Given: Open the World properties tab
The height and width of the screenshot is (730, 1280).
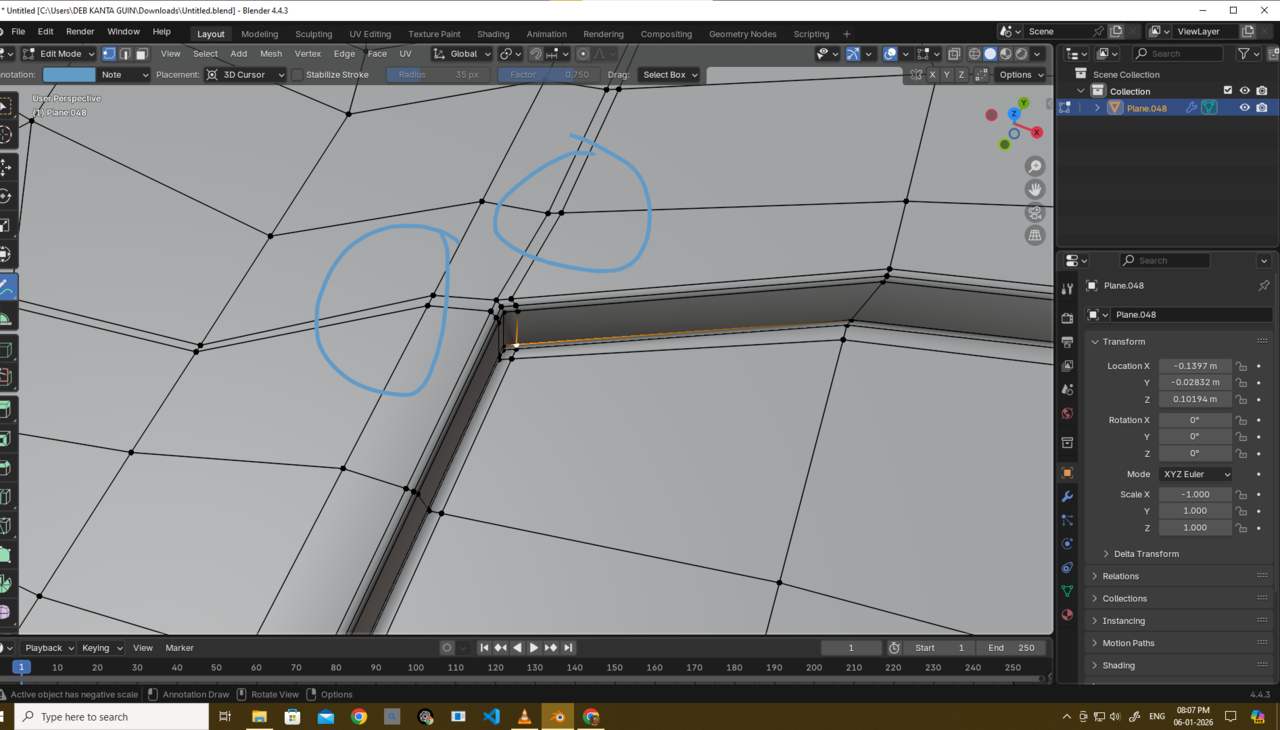Looking at the screenshot, I should [1067, 414].
